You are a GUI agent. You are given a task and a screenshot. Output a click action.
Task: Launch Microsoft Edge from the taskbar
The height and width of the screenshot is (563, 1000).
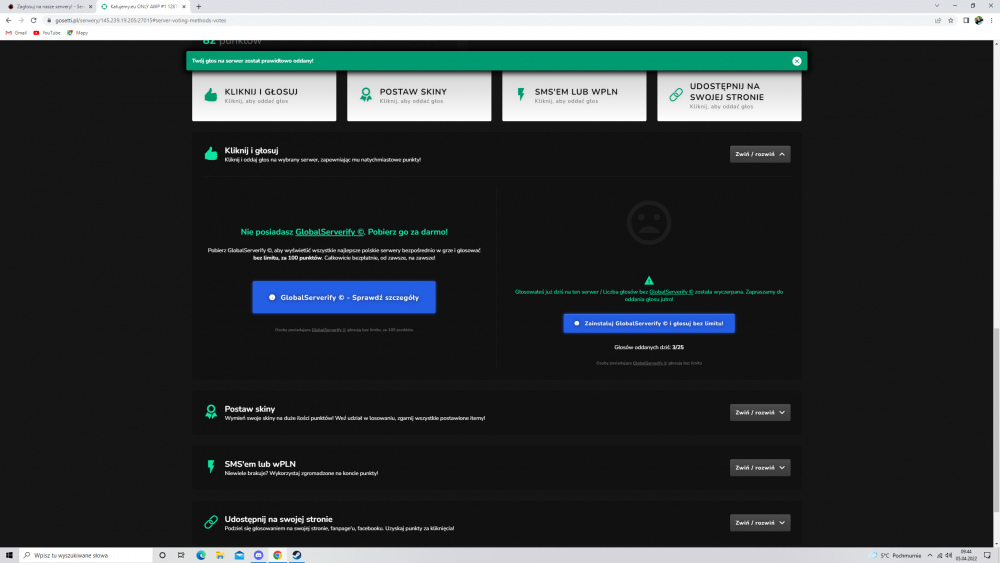(201, 555)
